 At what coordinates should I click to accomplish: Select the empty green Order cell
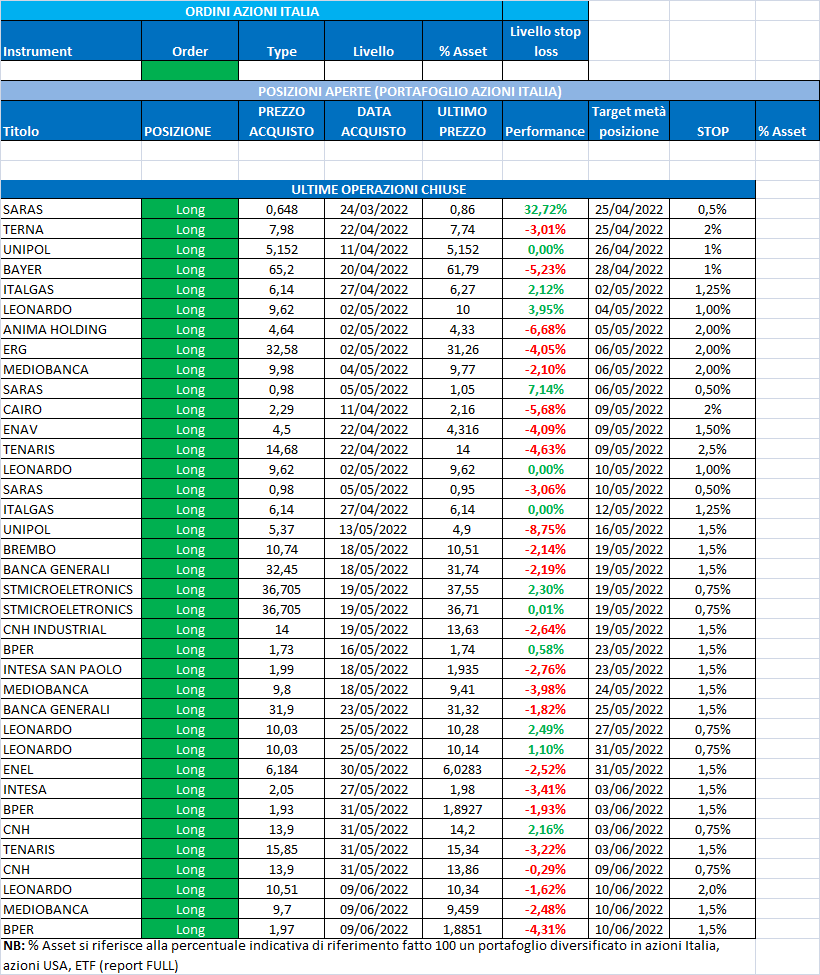coord(190,71)
